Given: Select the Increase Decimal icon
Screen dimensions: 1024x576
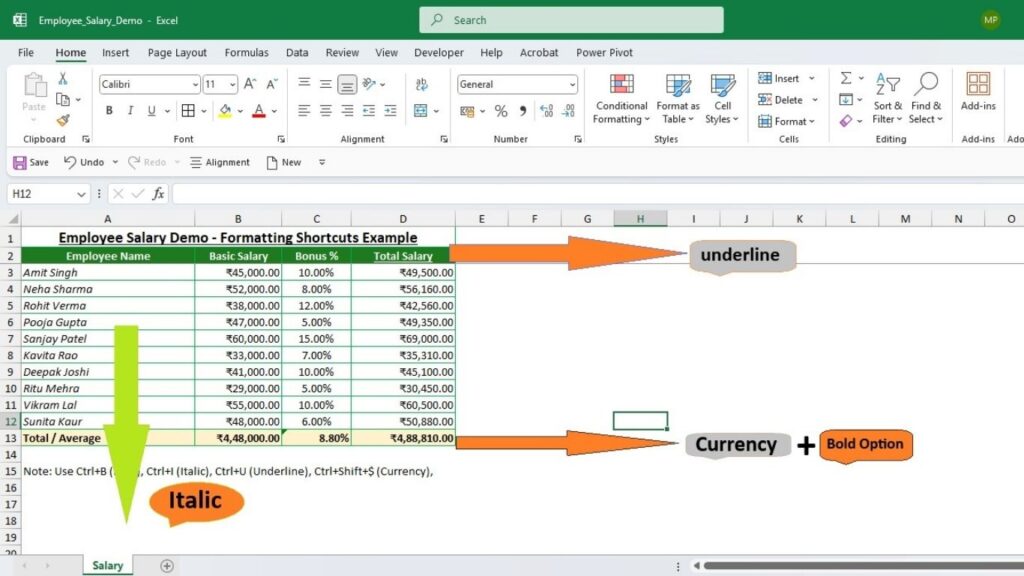Looking at the screenshot, I should tap(546, 111).
